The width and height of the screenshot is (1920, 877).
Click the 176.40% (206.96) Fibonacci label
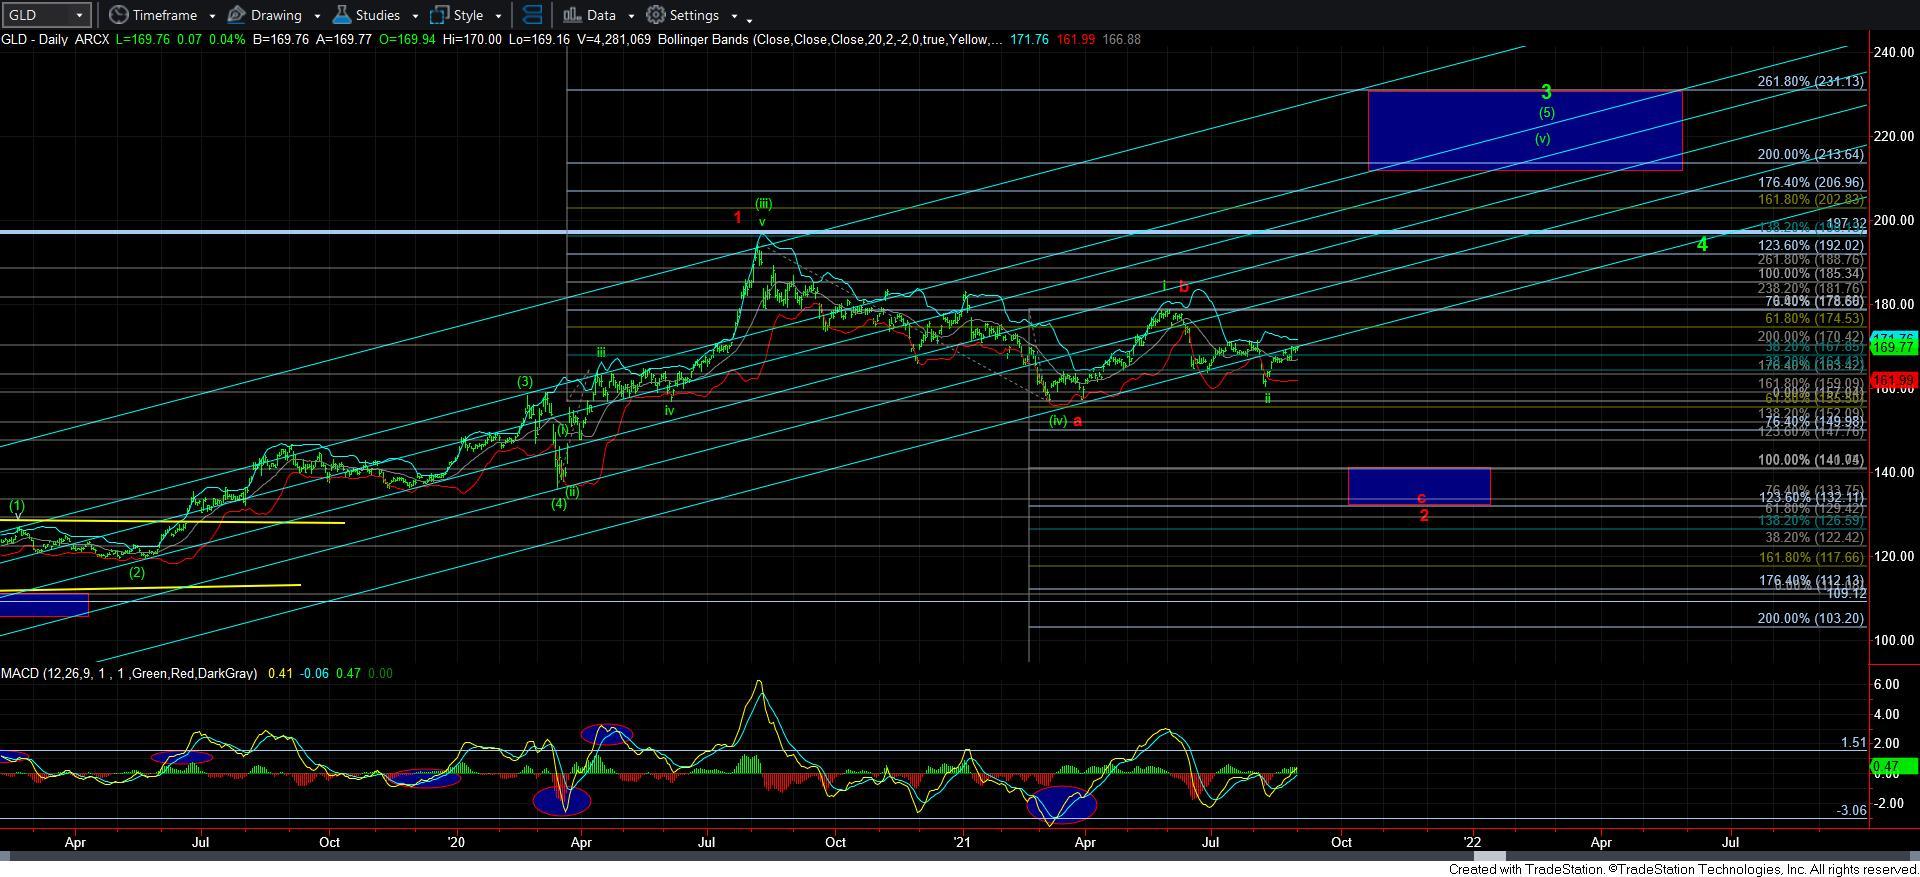click(1810, 183)
